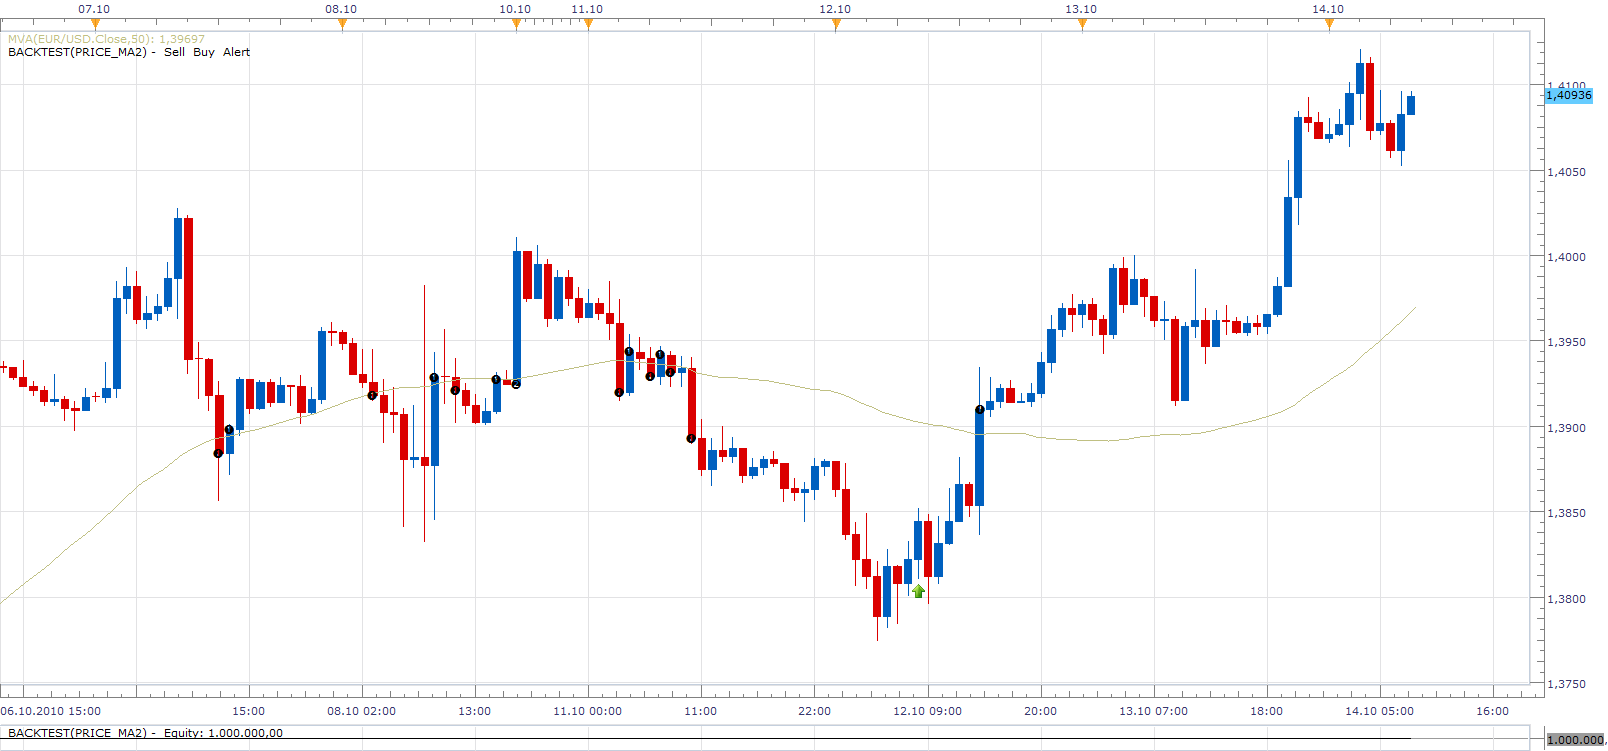Screen dimensions: 1608x751
Task: Click the green up-arrow buy signal
Action: (918, 590)
